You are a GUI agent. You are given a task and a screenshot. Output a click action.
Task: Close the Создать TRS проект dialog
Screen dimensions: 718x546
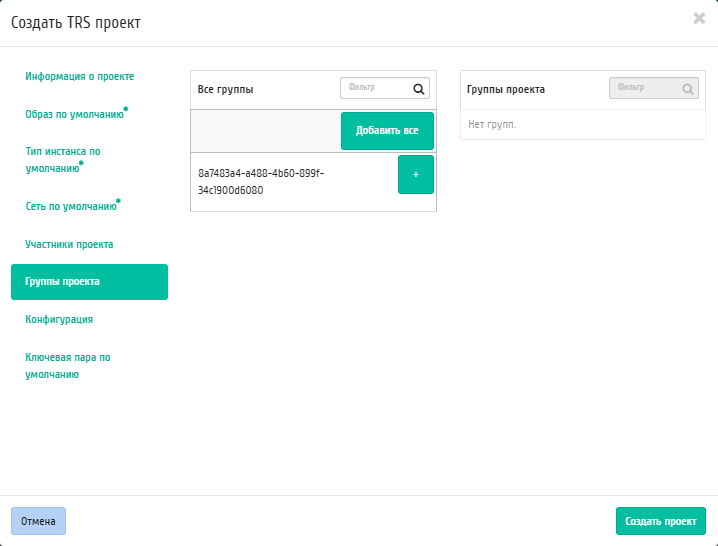699,18
